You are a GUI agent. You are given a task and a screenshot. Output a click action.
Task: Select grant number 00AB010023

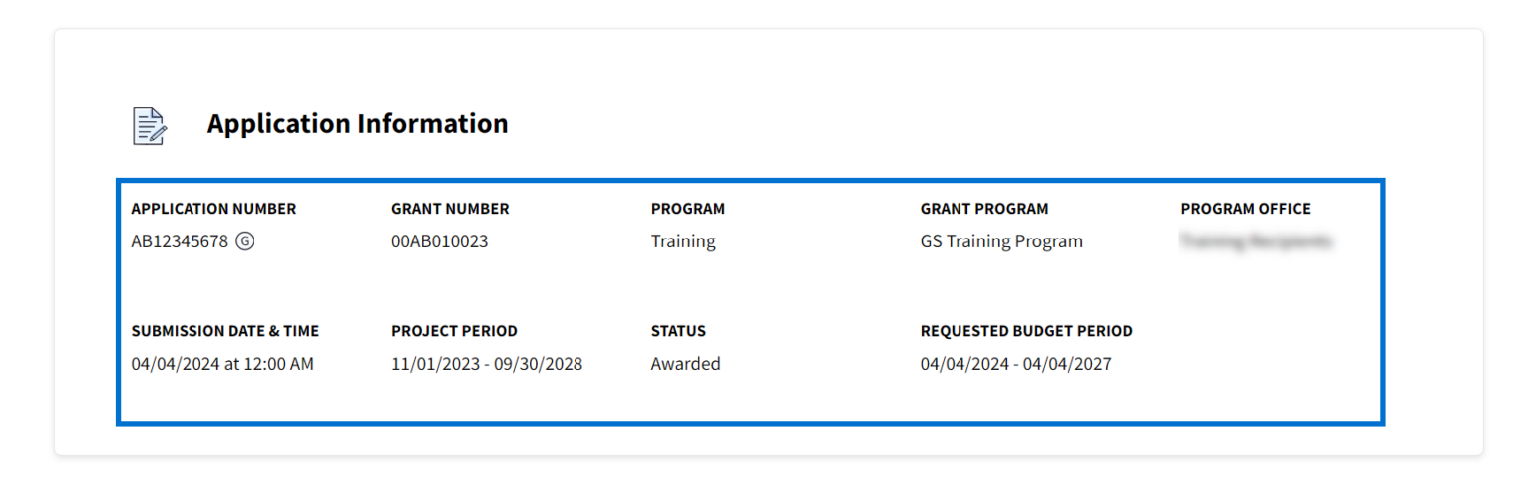[440, 241]
